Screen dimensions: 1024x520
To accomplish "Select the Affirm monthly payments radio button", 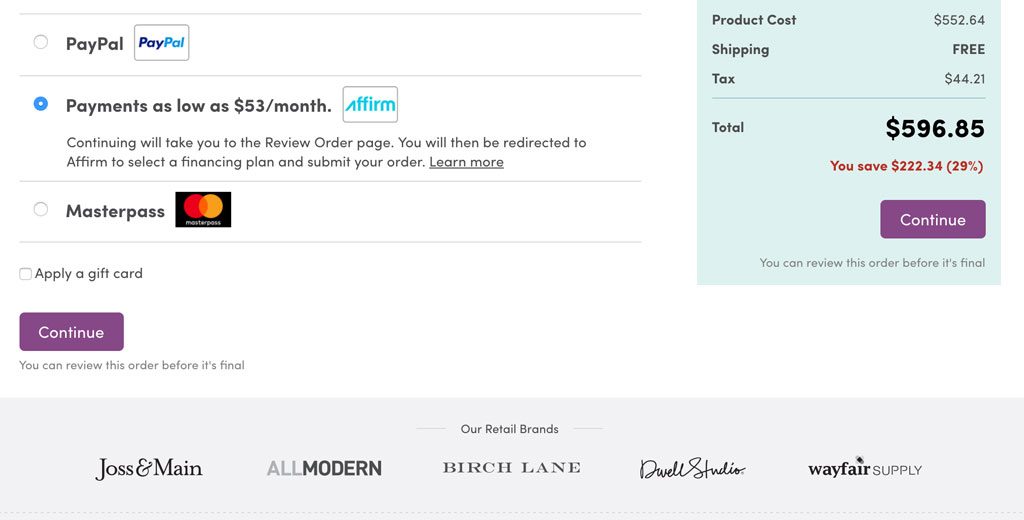I will coord(41,103).
